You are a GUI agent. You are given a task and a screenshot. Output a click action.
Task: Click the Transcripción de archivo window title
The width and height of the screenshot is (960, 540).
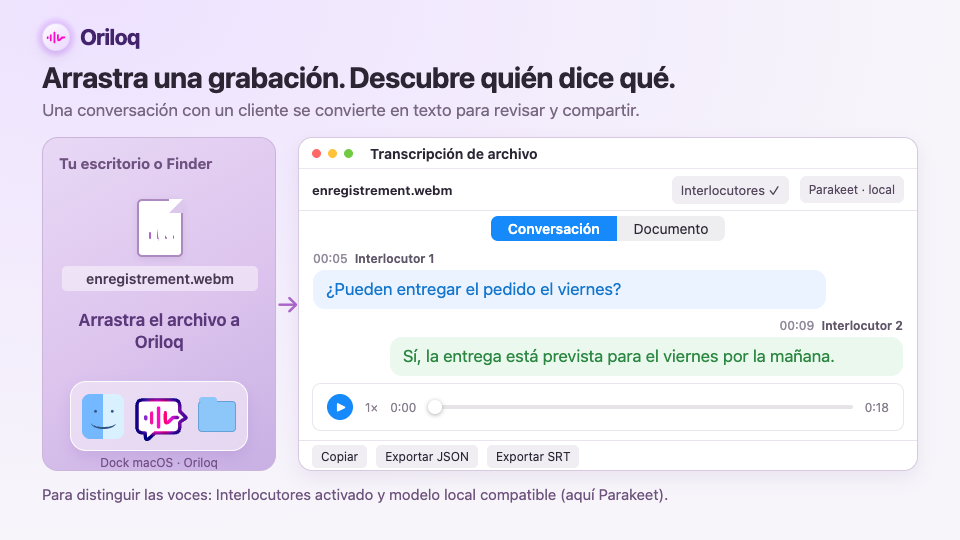click(454, 154)
